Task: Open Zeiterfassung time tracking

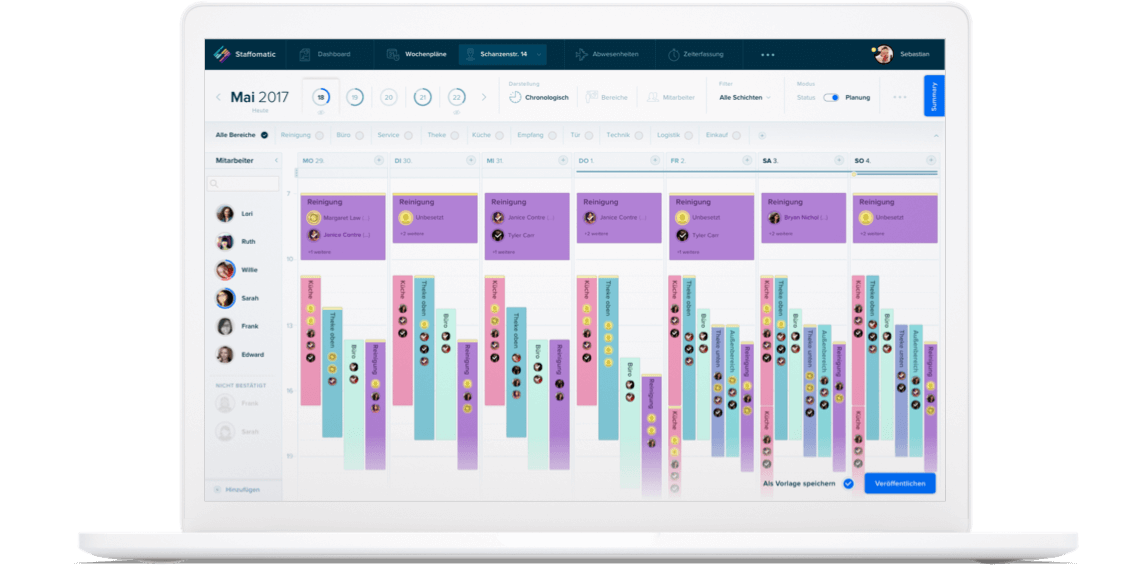Action: pyautogui.click(x=695, y=54)
